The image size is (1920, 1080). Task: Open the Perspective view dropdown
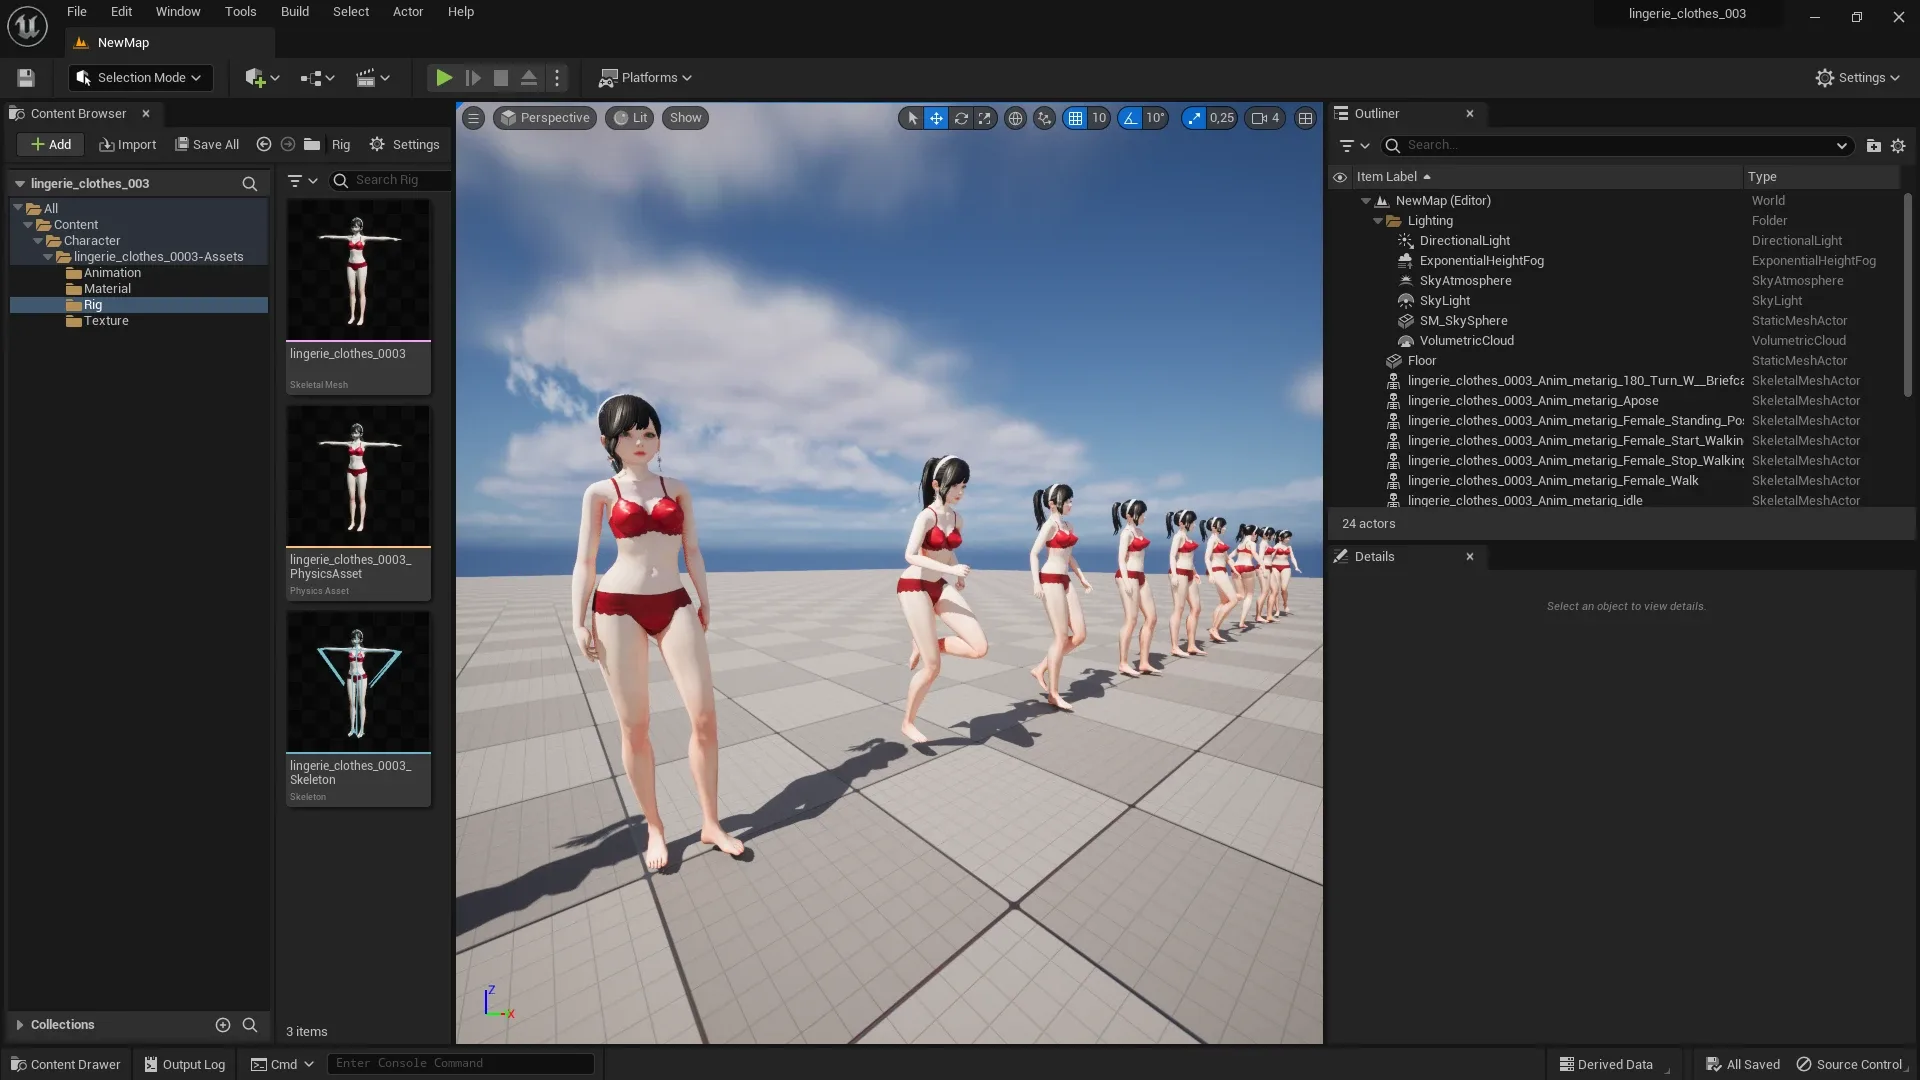[545, 118]
